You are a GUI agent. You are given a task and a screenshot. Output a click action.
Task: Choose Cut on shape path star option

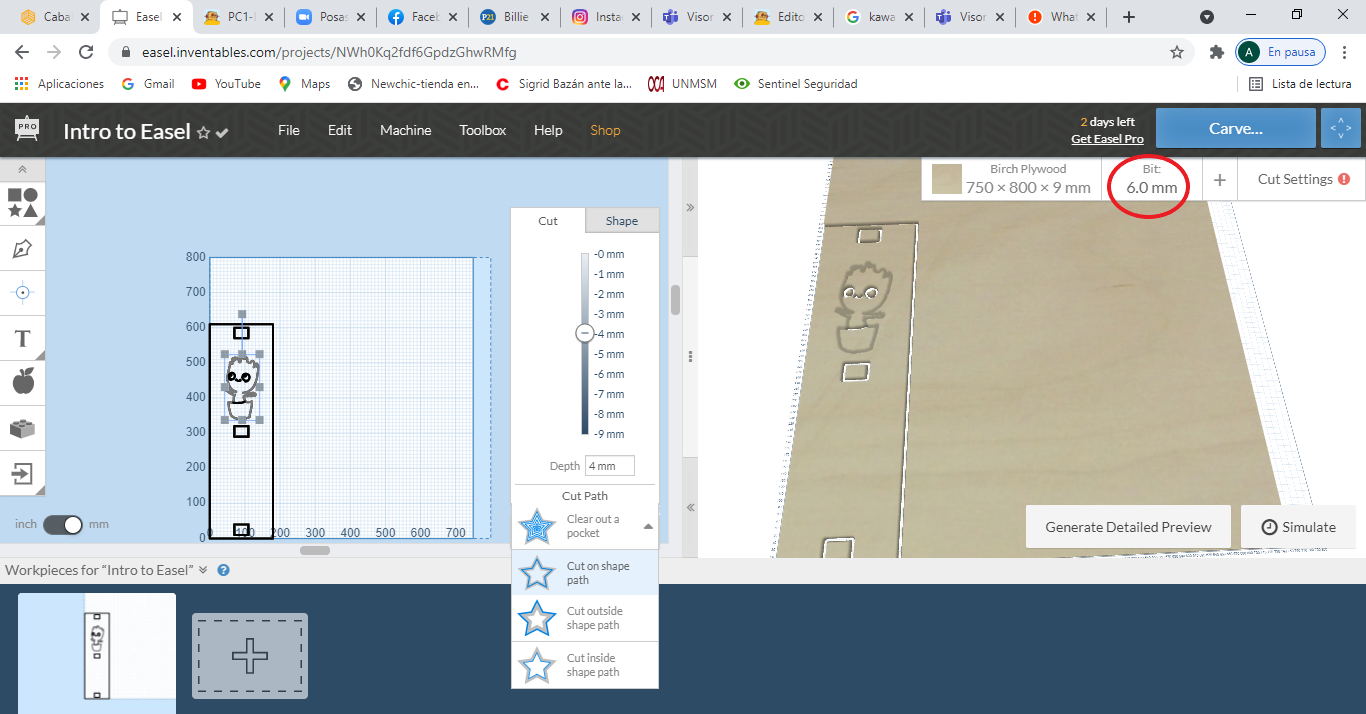point(585,573)
